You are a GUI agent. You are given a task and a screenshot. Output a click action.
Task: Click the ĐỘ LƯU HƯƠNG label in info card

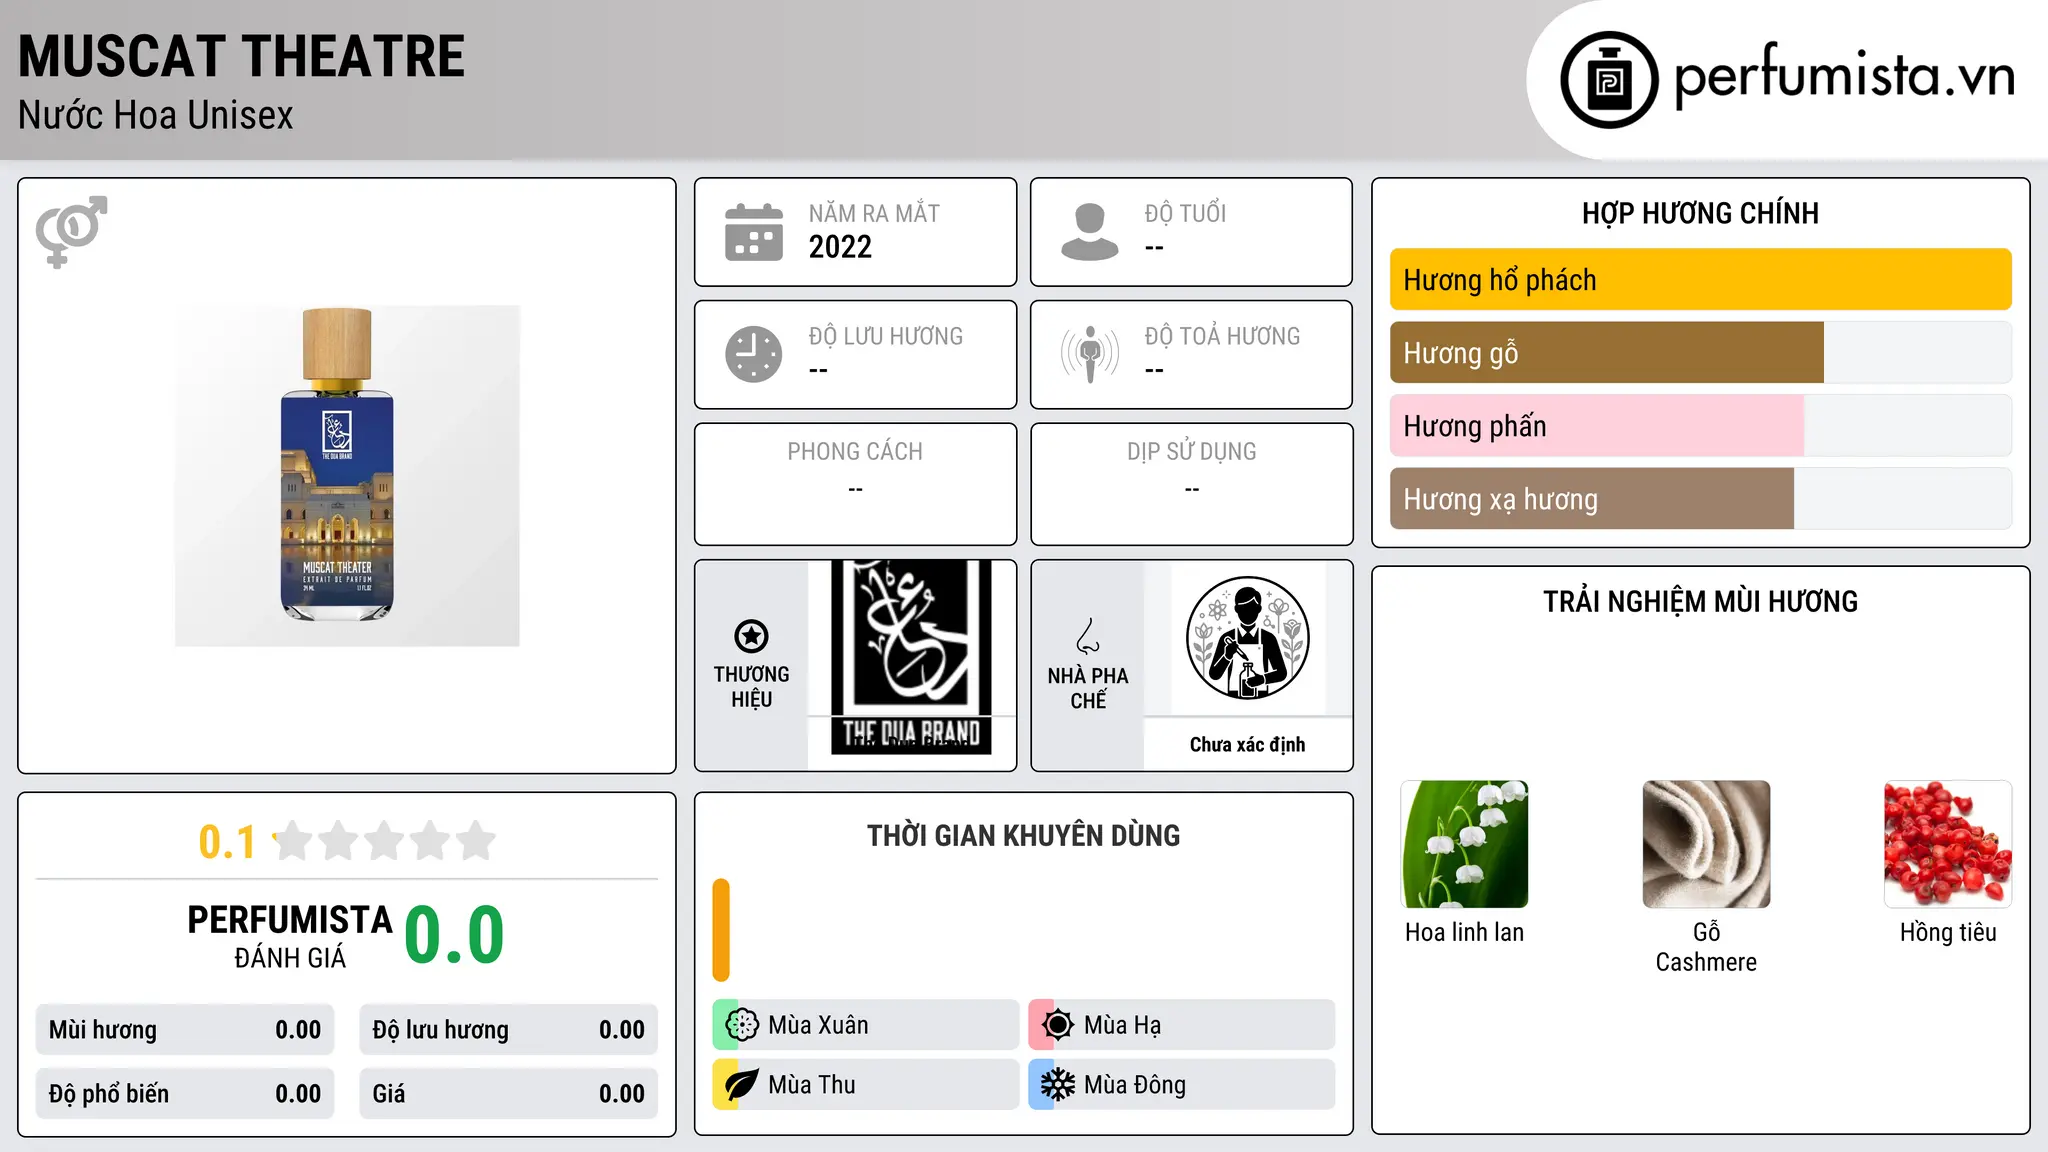point(886,336)
